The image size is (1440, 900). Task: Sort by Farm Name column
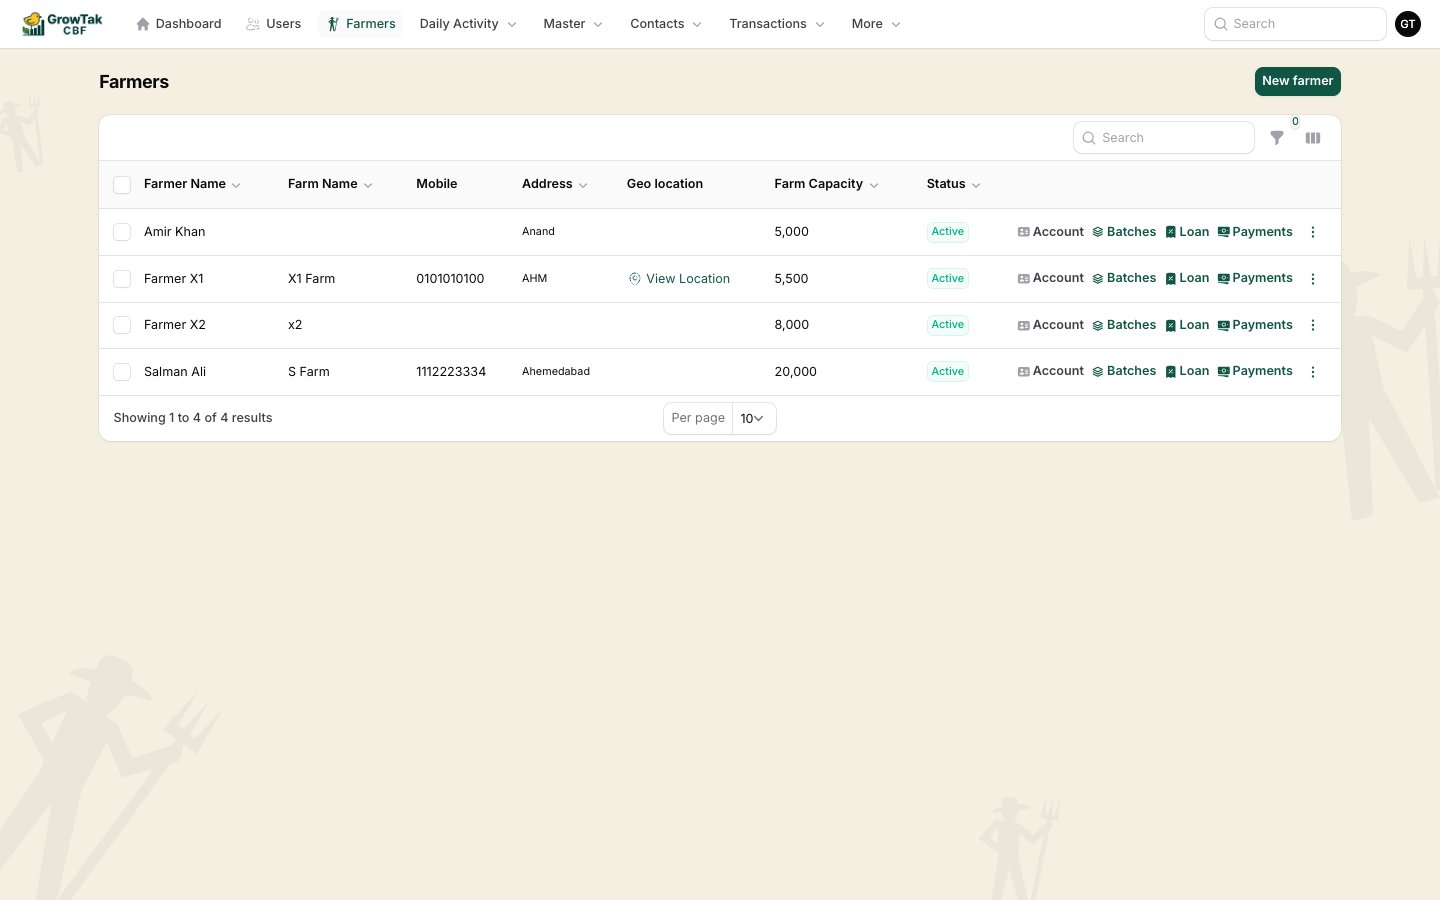[330, 184]
